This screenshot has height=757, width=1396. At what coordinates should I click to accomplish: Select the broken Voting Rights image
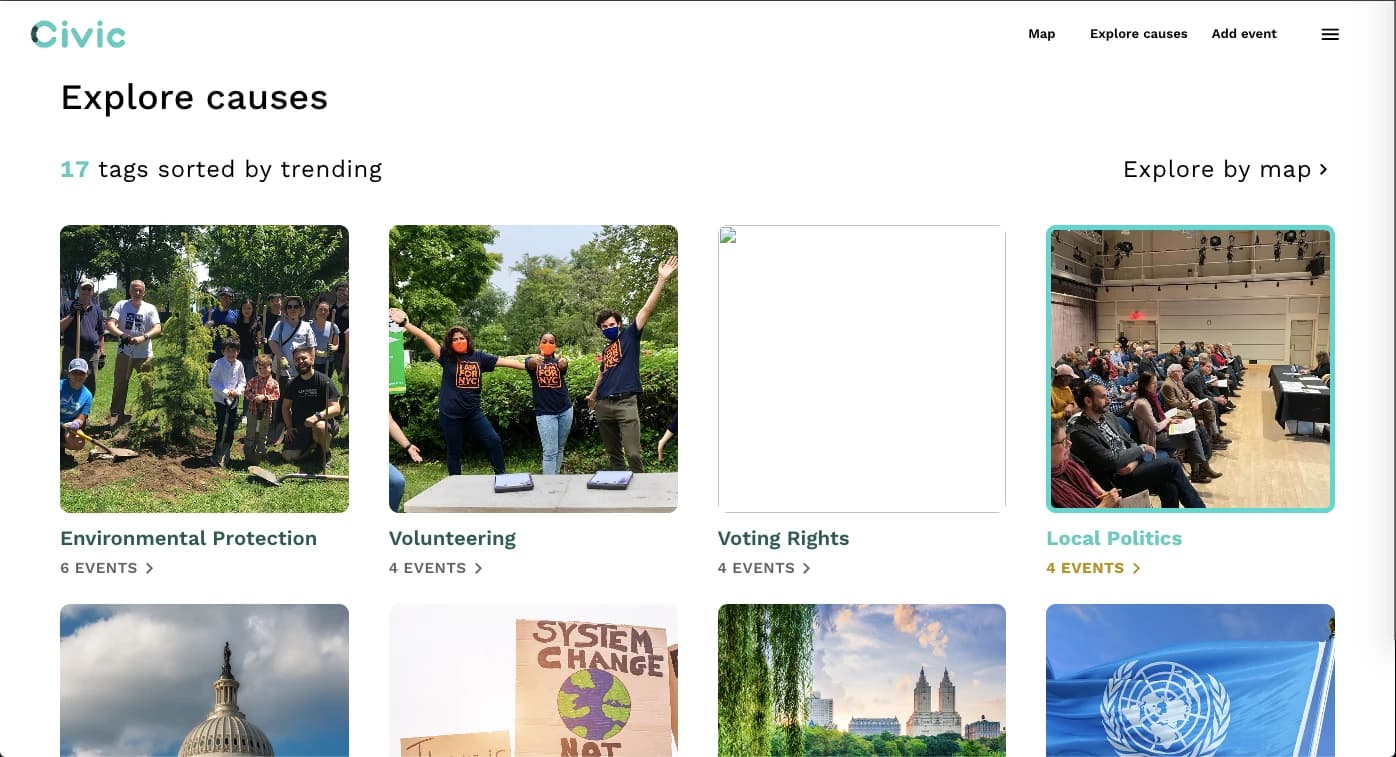[x=862, y=369]
